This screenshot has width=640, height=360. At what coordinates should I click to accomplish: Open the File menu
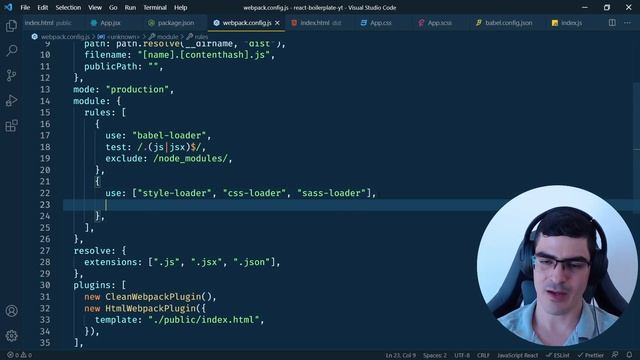click(25, 7)
